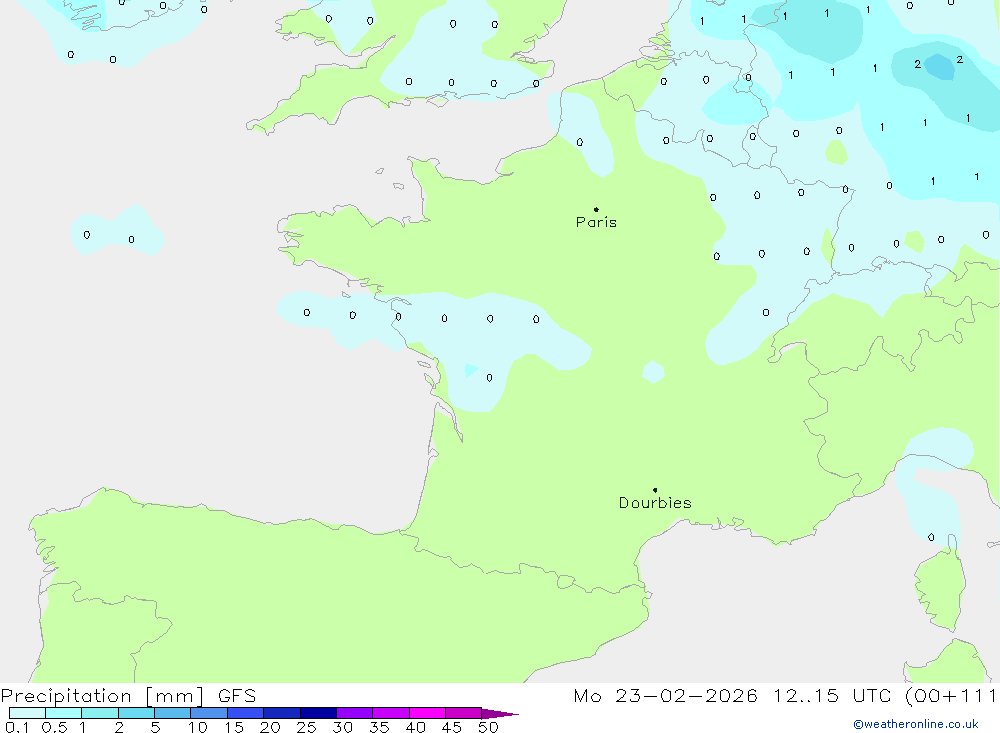Click the legend arrow tip beyond 50
Viewport: 1000px width, 733px height.
click(x=500, y=713)
